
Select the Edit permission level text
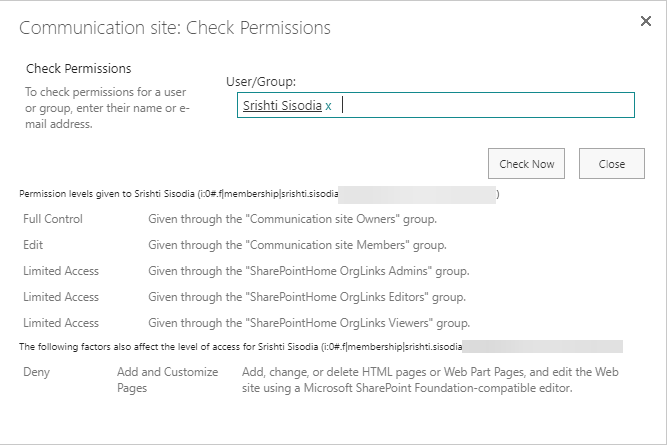coord(33,244)
